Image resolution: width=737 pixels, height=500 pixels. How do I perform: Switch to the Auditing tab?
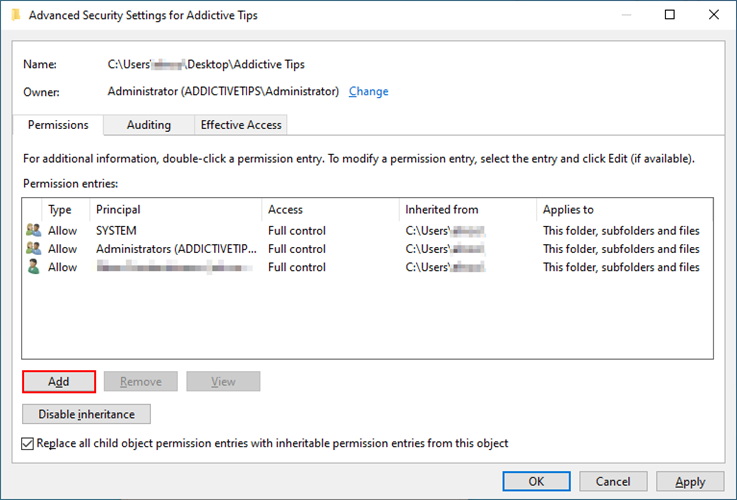point(149,125)
